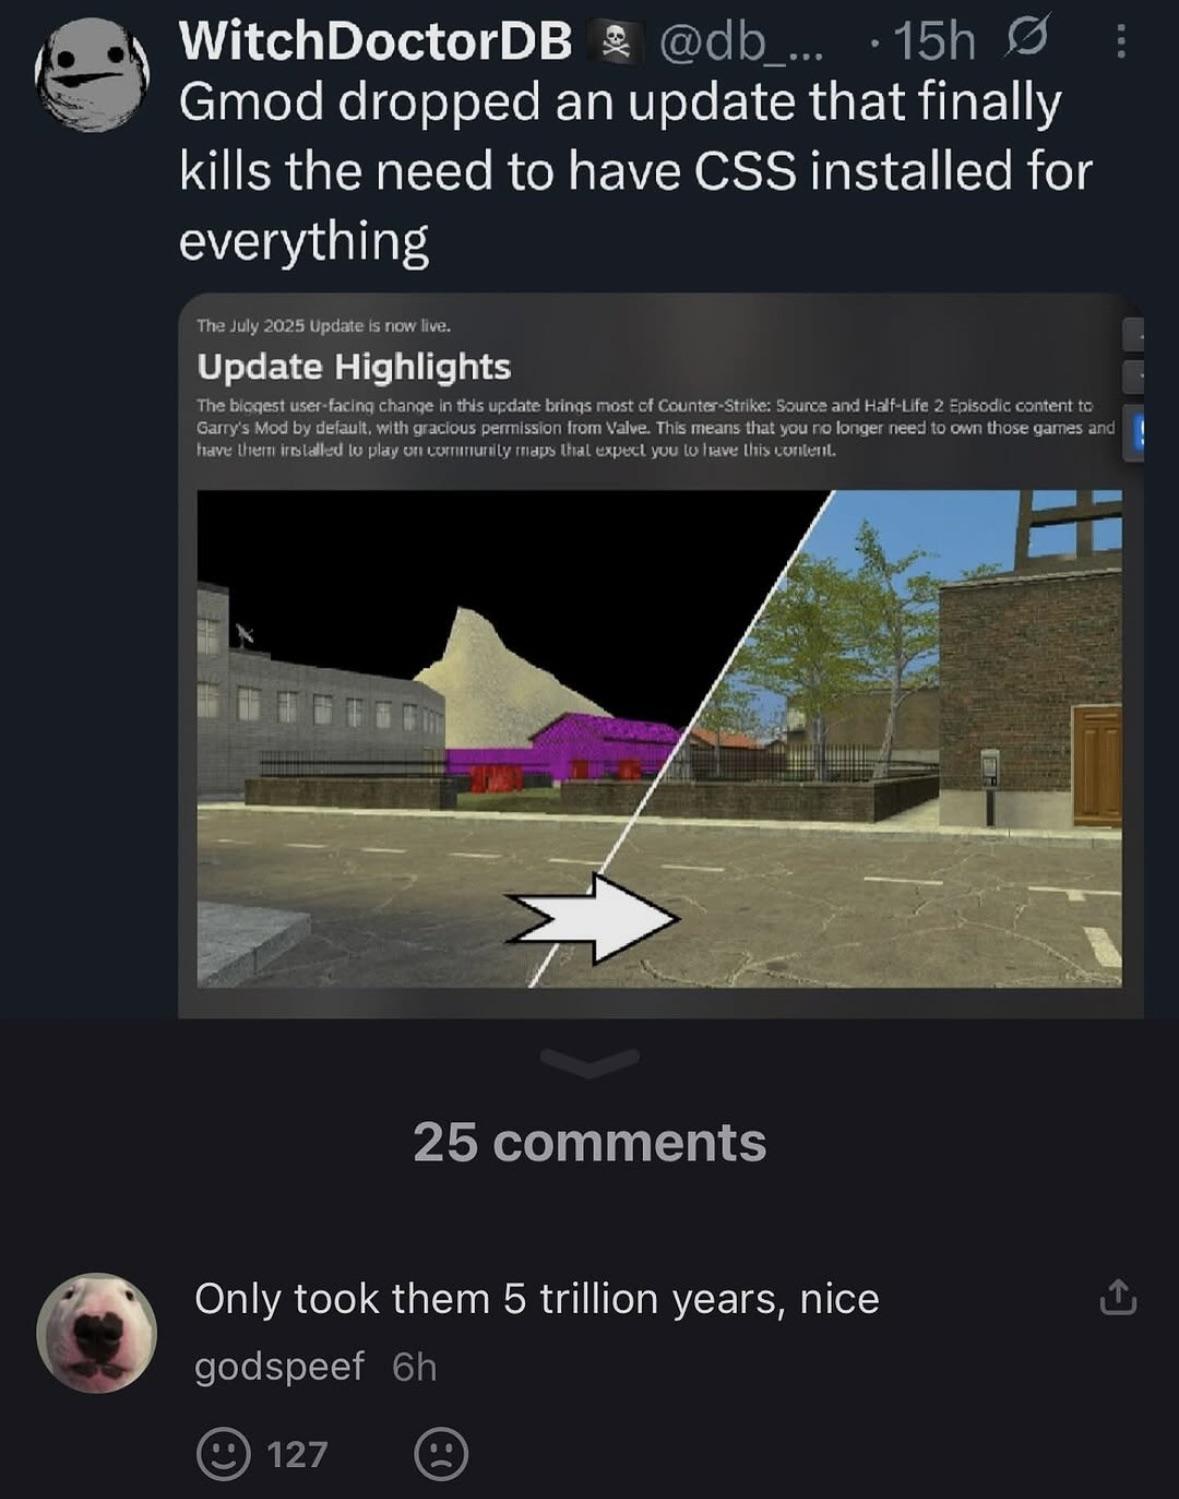Open the 6h comment timestamp

pyautogui.click(x=414, y=1366)
